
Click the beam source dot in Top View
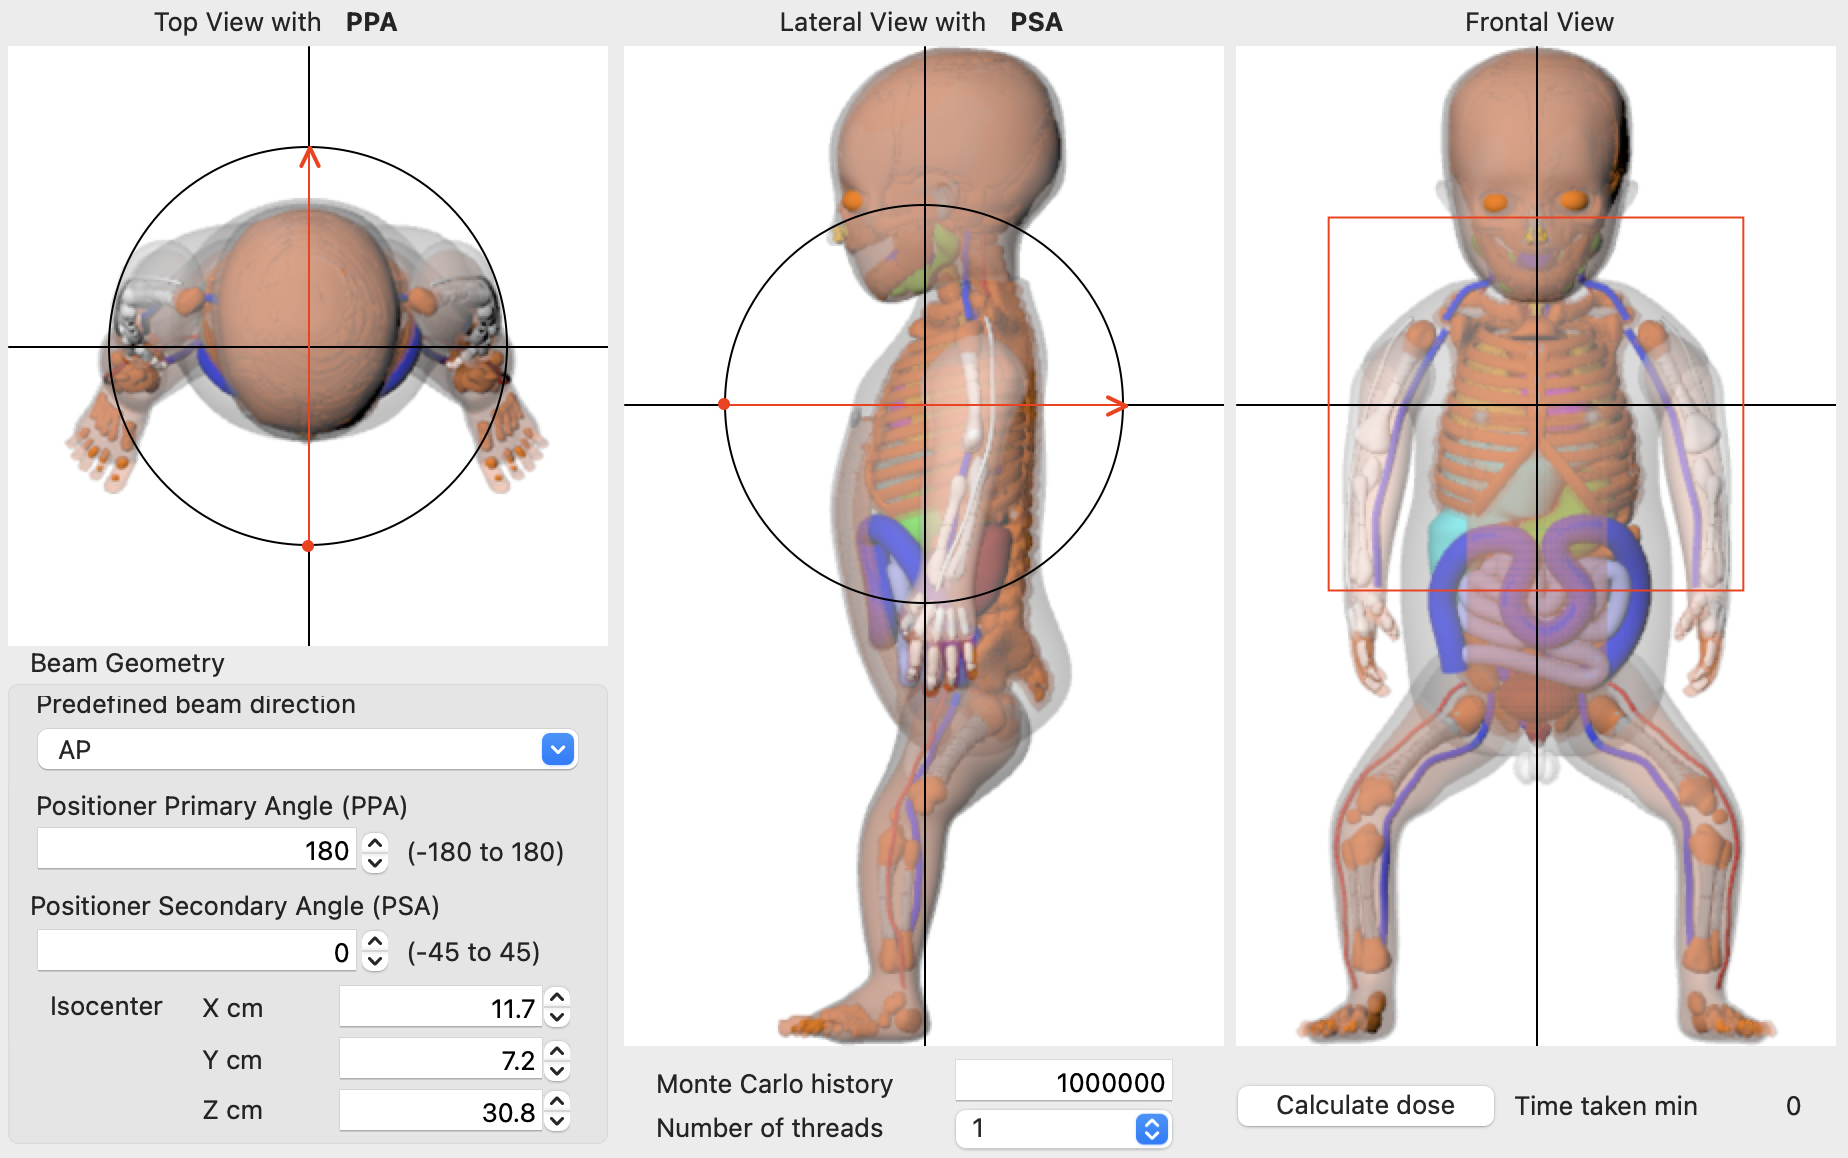[308, 546]
